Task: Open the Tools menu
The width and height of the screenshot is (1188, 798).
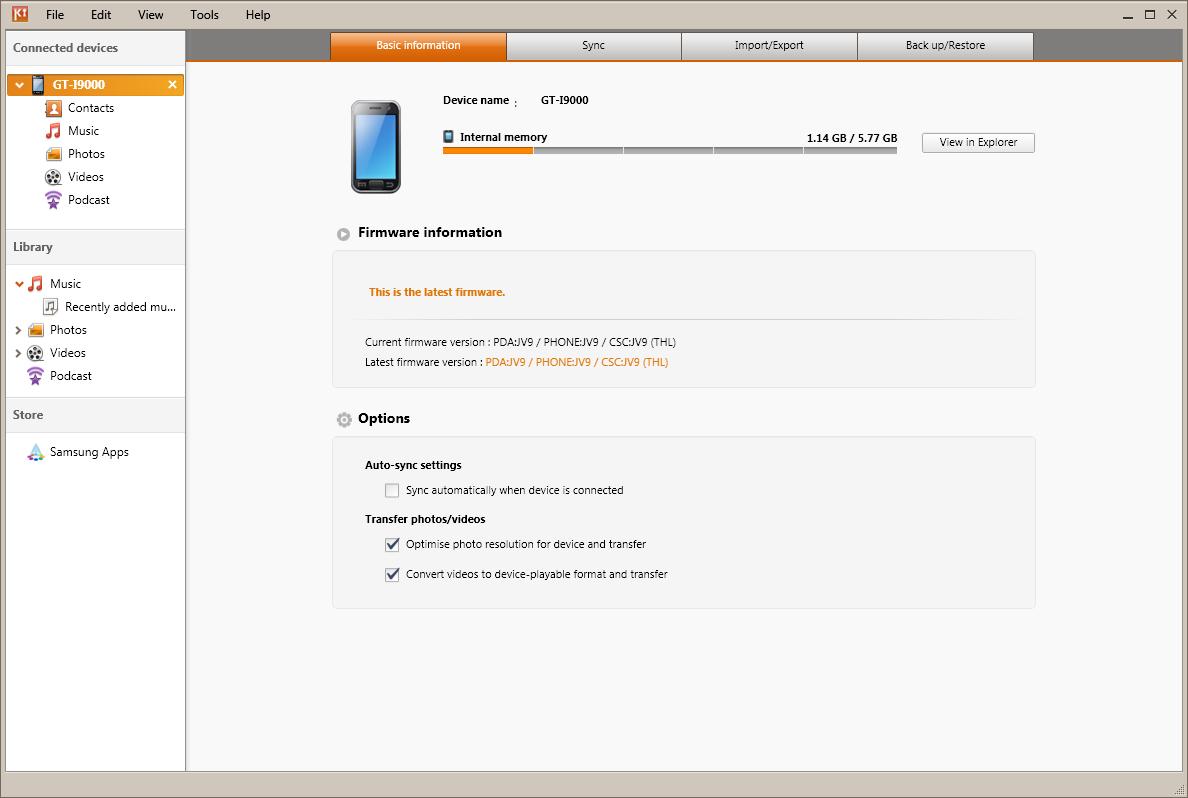Action: [x=204, y=14]
